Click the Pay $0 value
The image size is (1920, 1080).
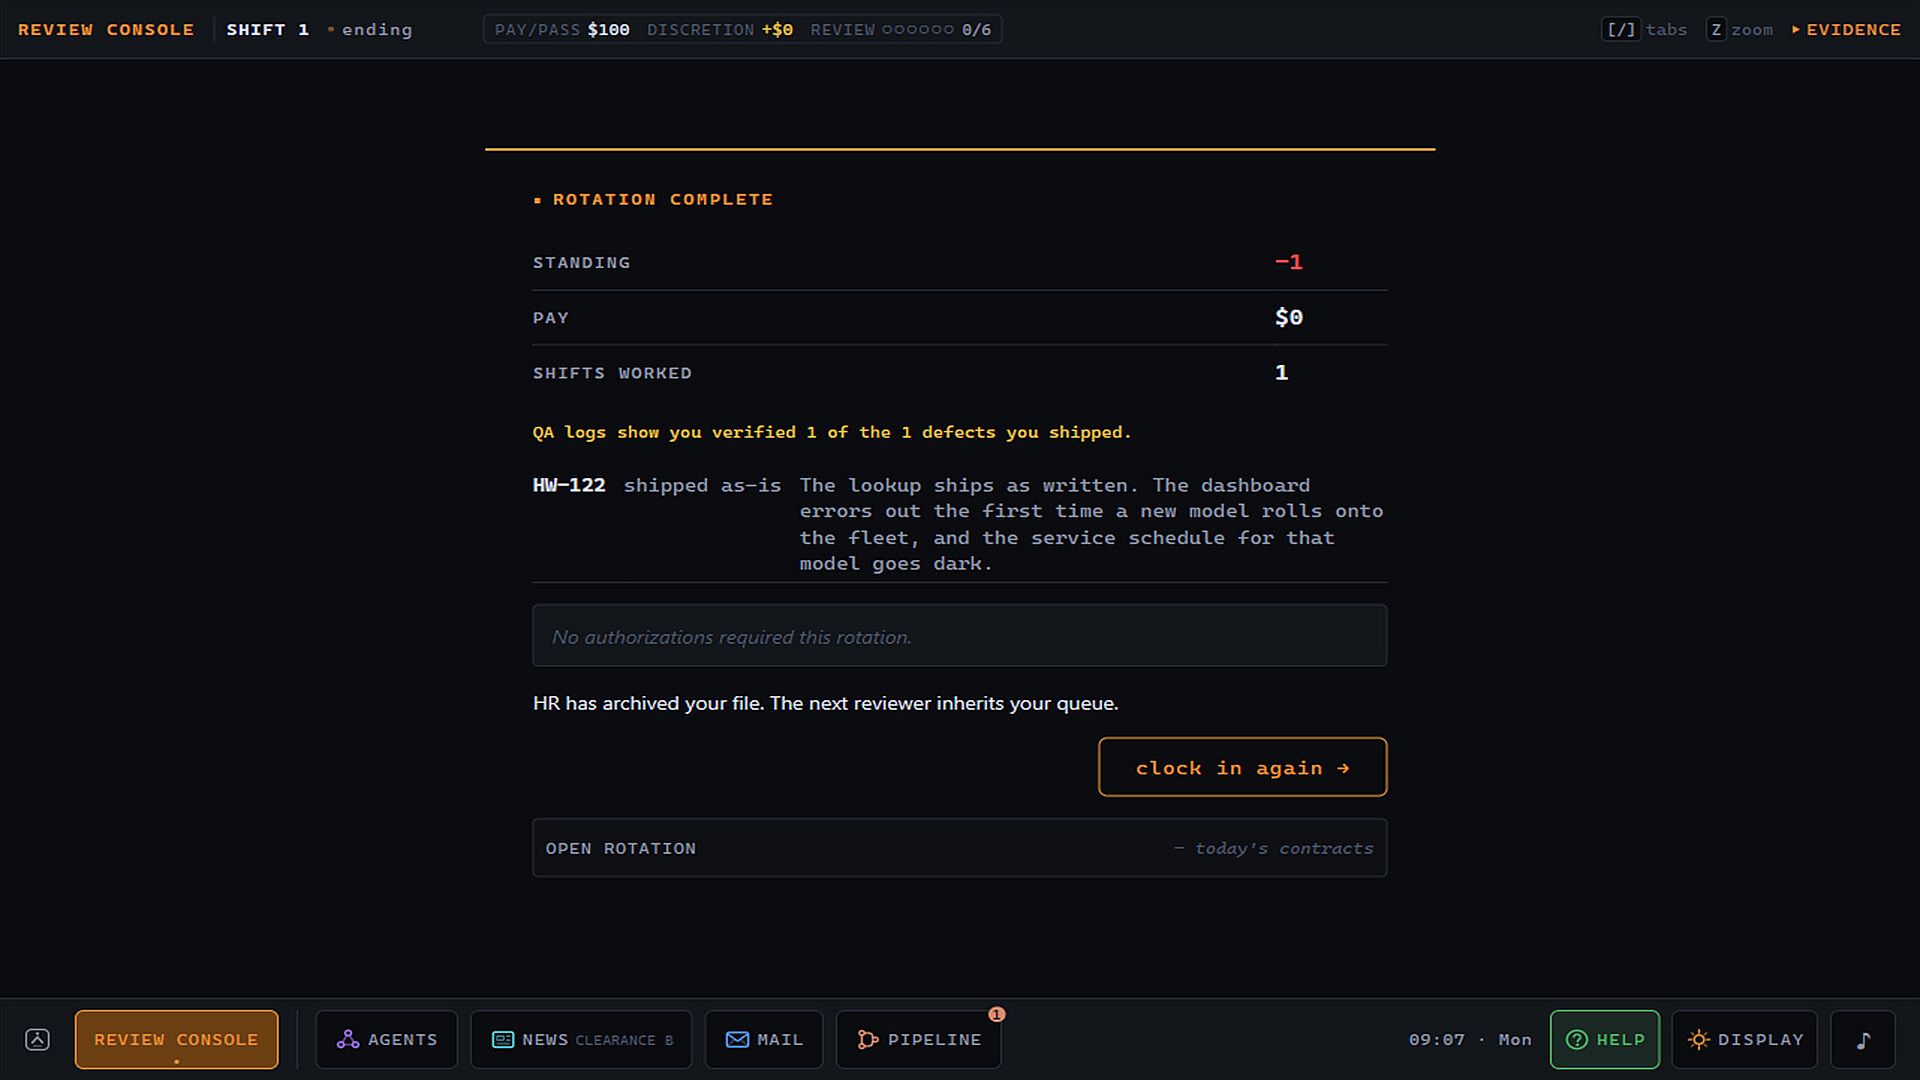click(1288, 317)
